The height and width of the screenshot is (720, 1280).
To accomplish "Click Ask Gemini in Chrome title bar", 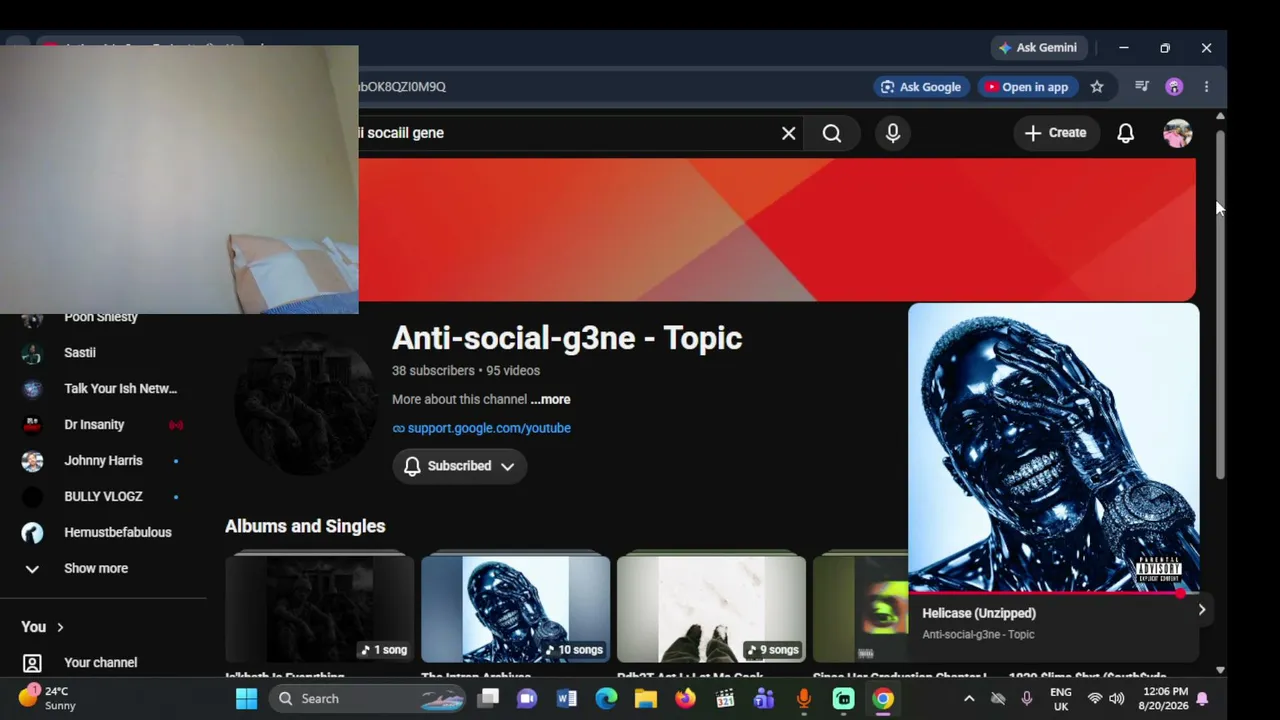I will (1037, 48).
